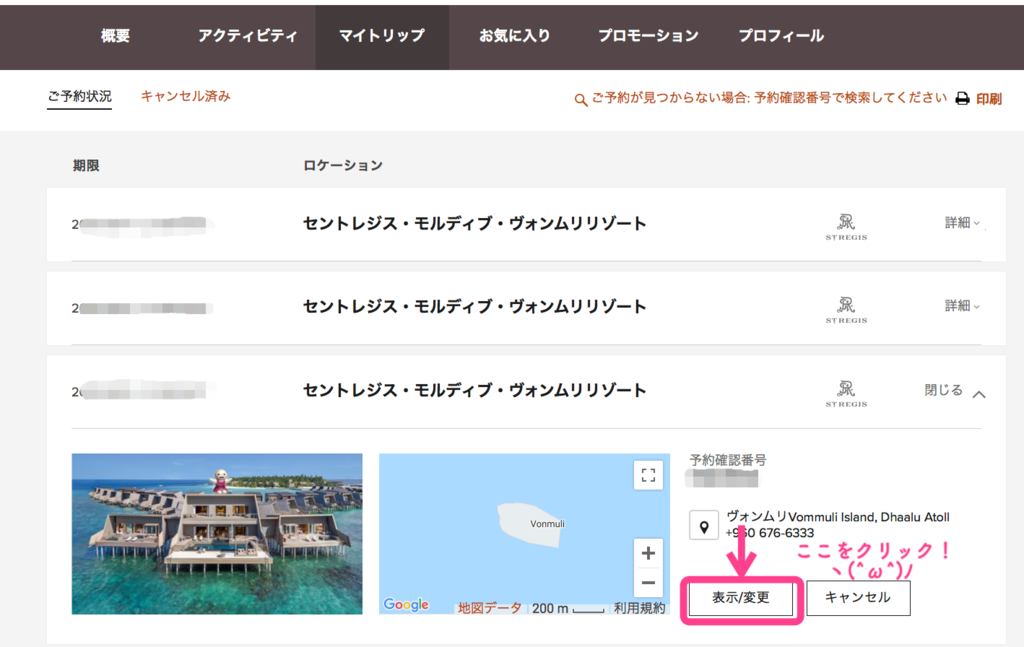Click the St. Regis logo in first row
This screenshot has width=1024, height=647.
[x=846, y=227]
